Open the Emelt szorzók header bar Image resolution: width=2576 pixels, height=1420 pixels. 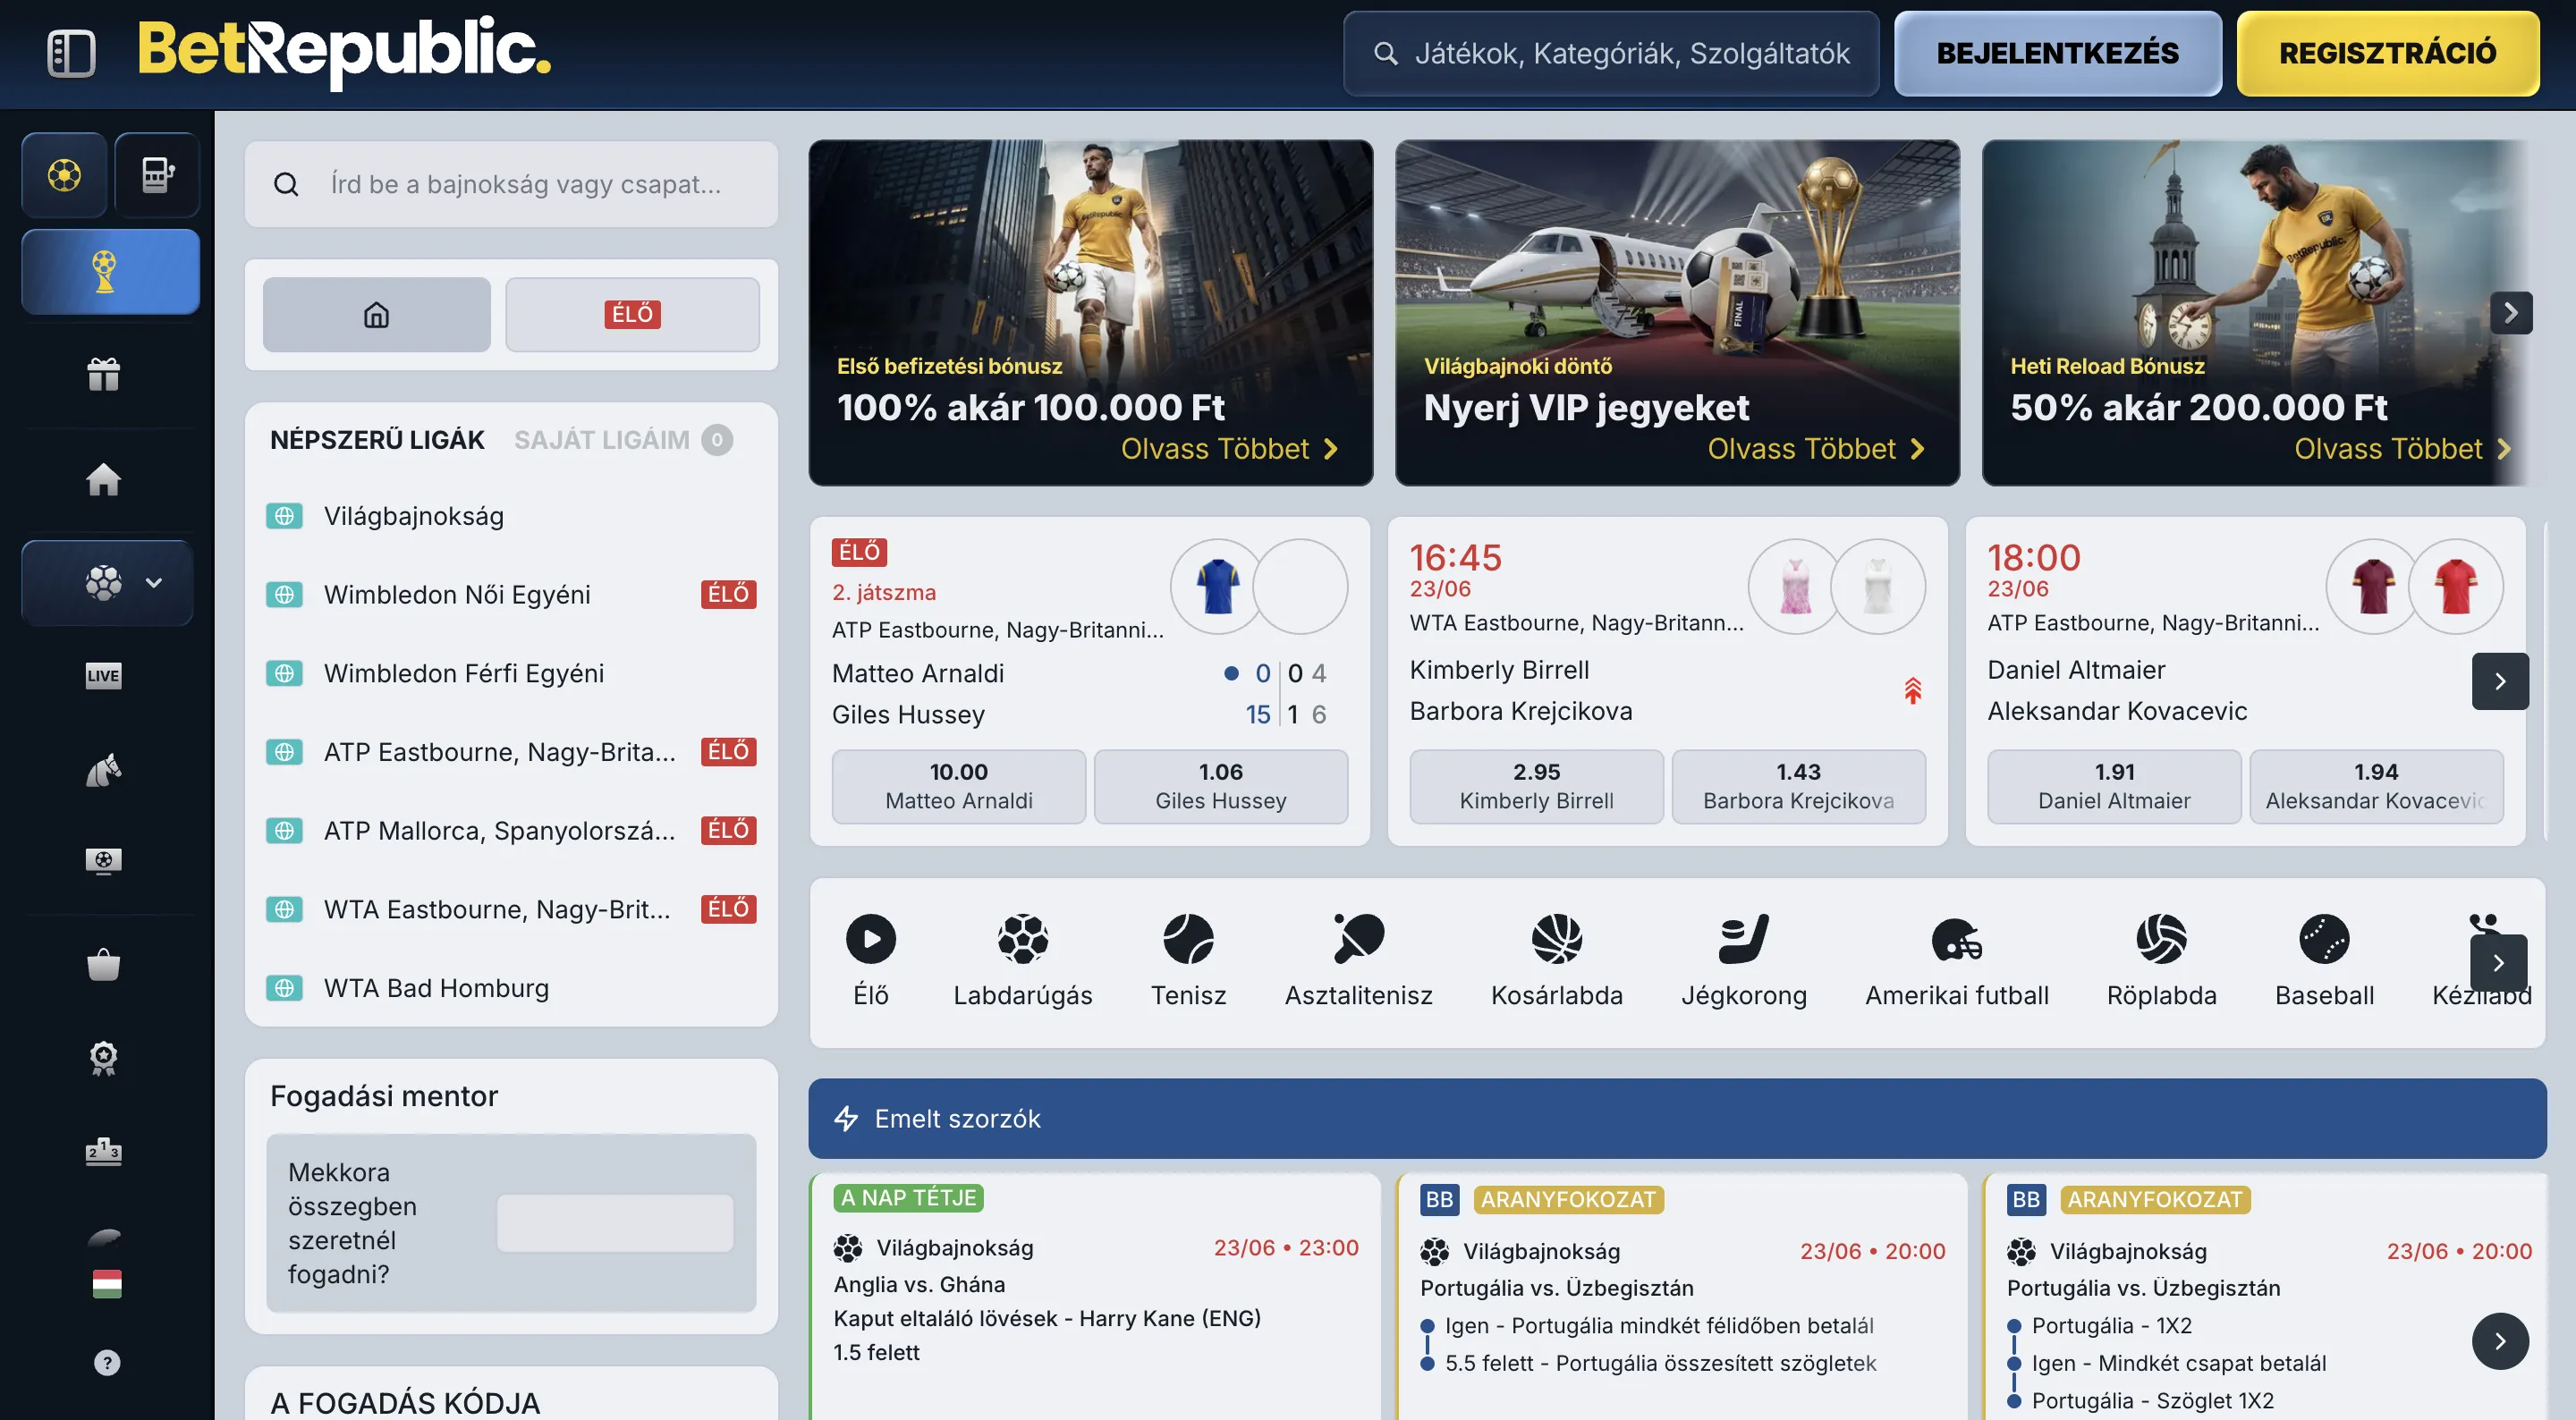(1677, 1118)
